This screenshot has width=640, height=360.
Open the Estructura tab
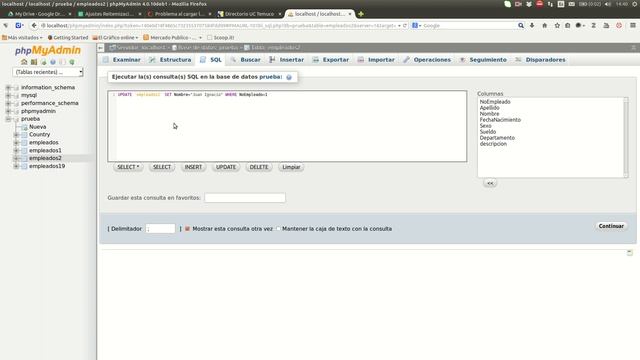[x=170, y=60]
